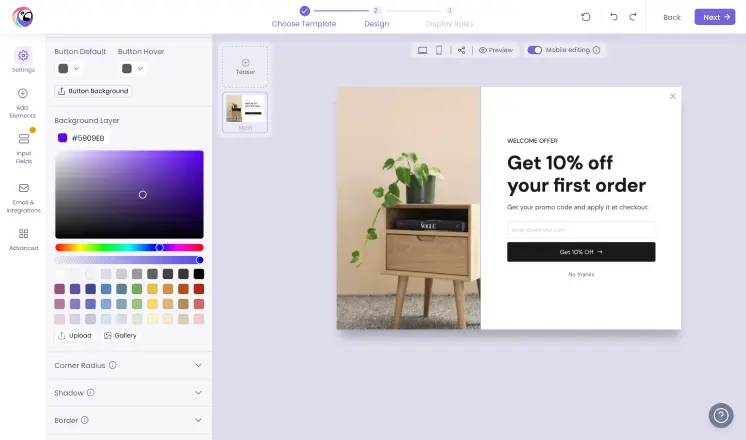Click the Next button

tap(715, 17)
